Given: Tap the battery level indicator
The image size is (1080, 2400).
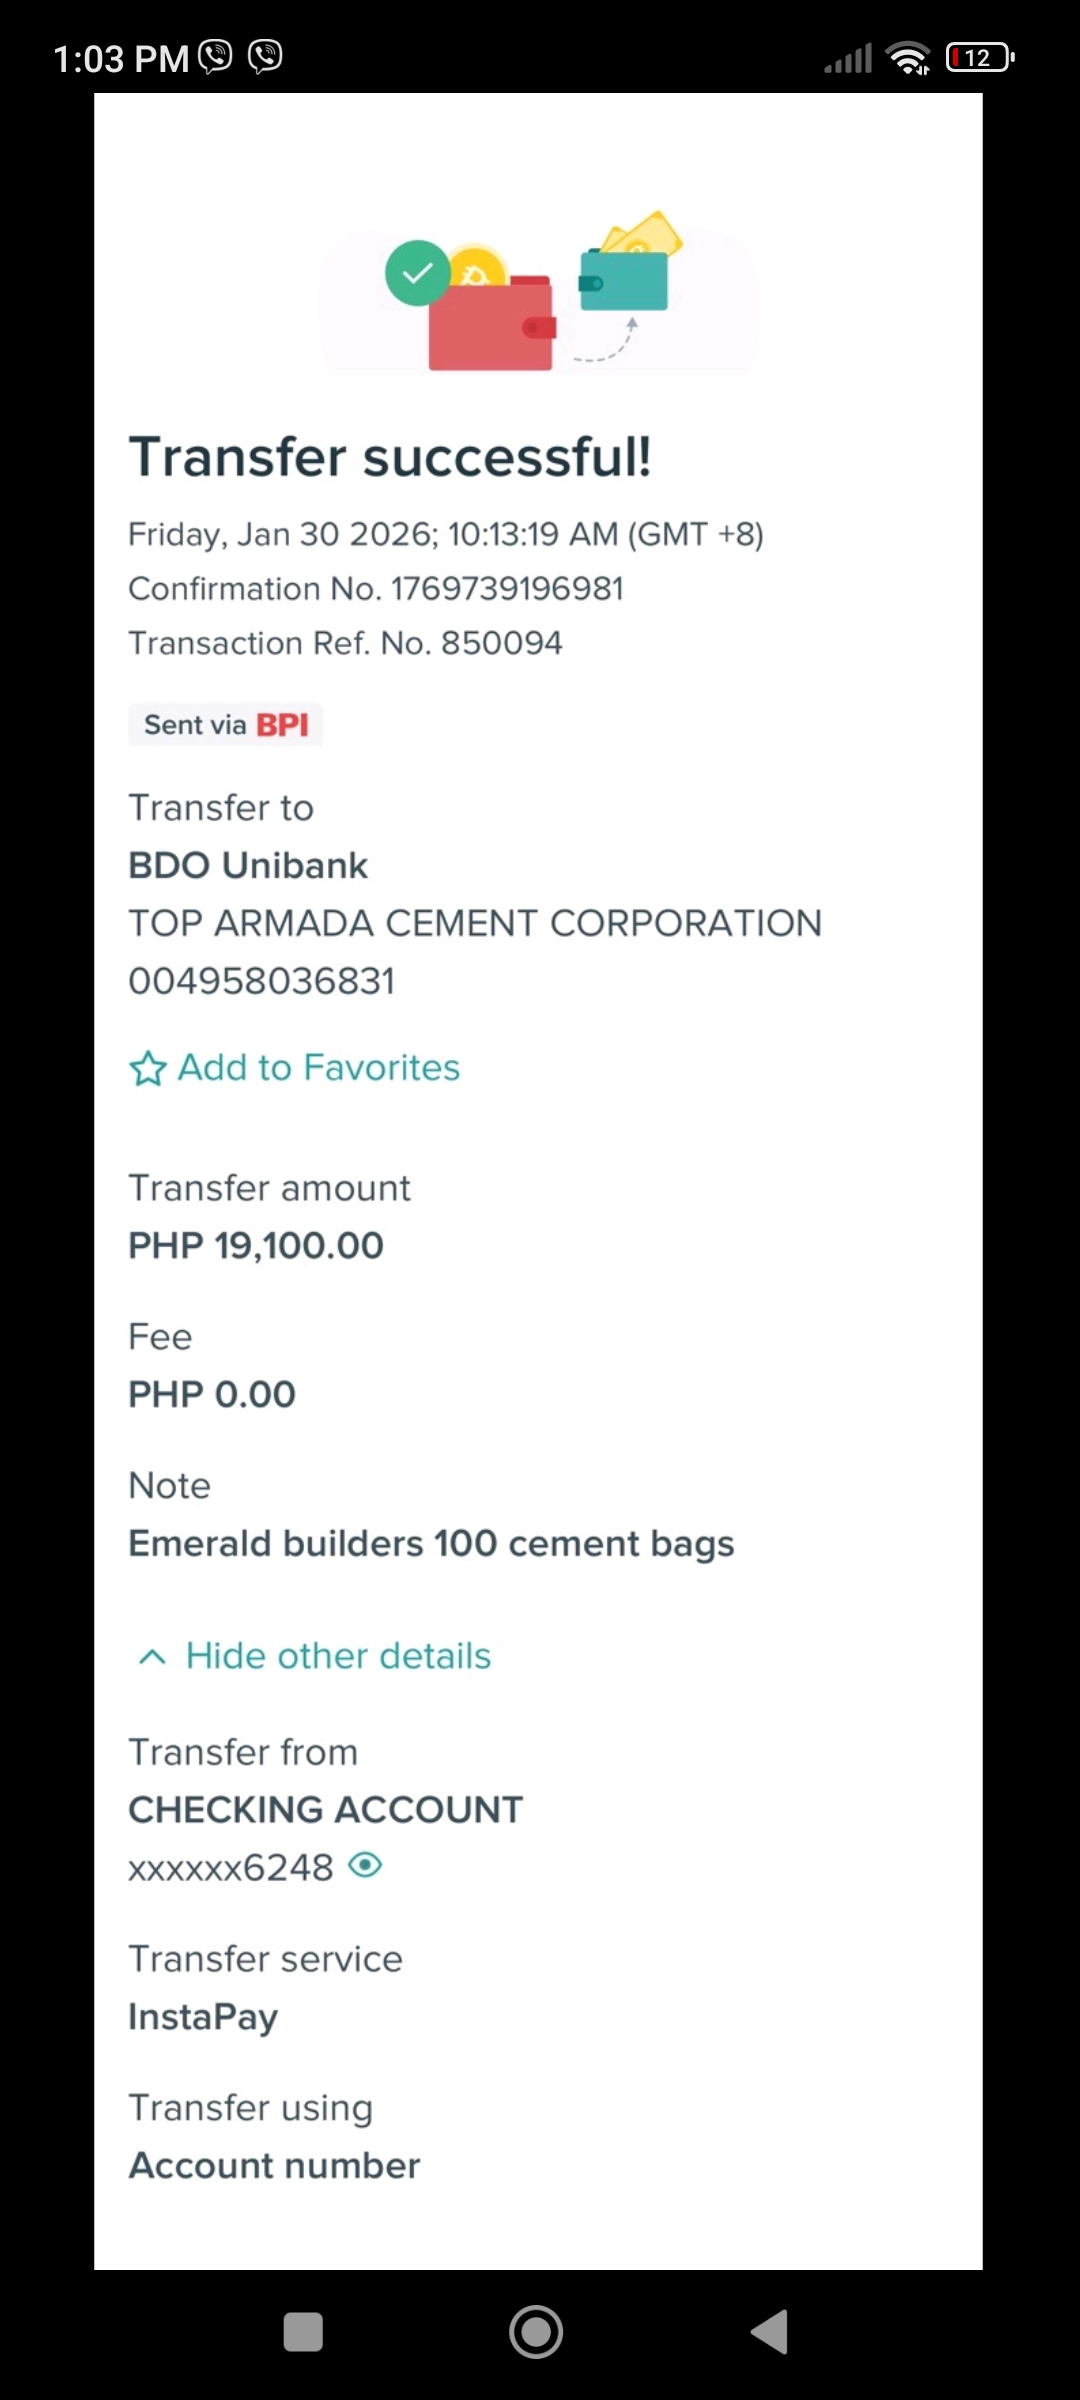Looking at the screenshot, I should point(979,58).
